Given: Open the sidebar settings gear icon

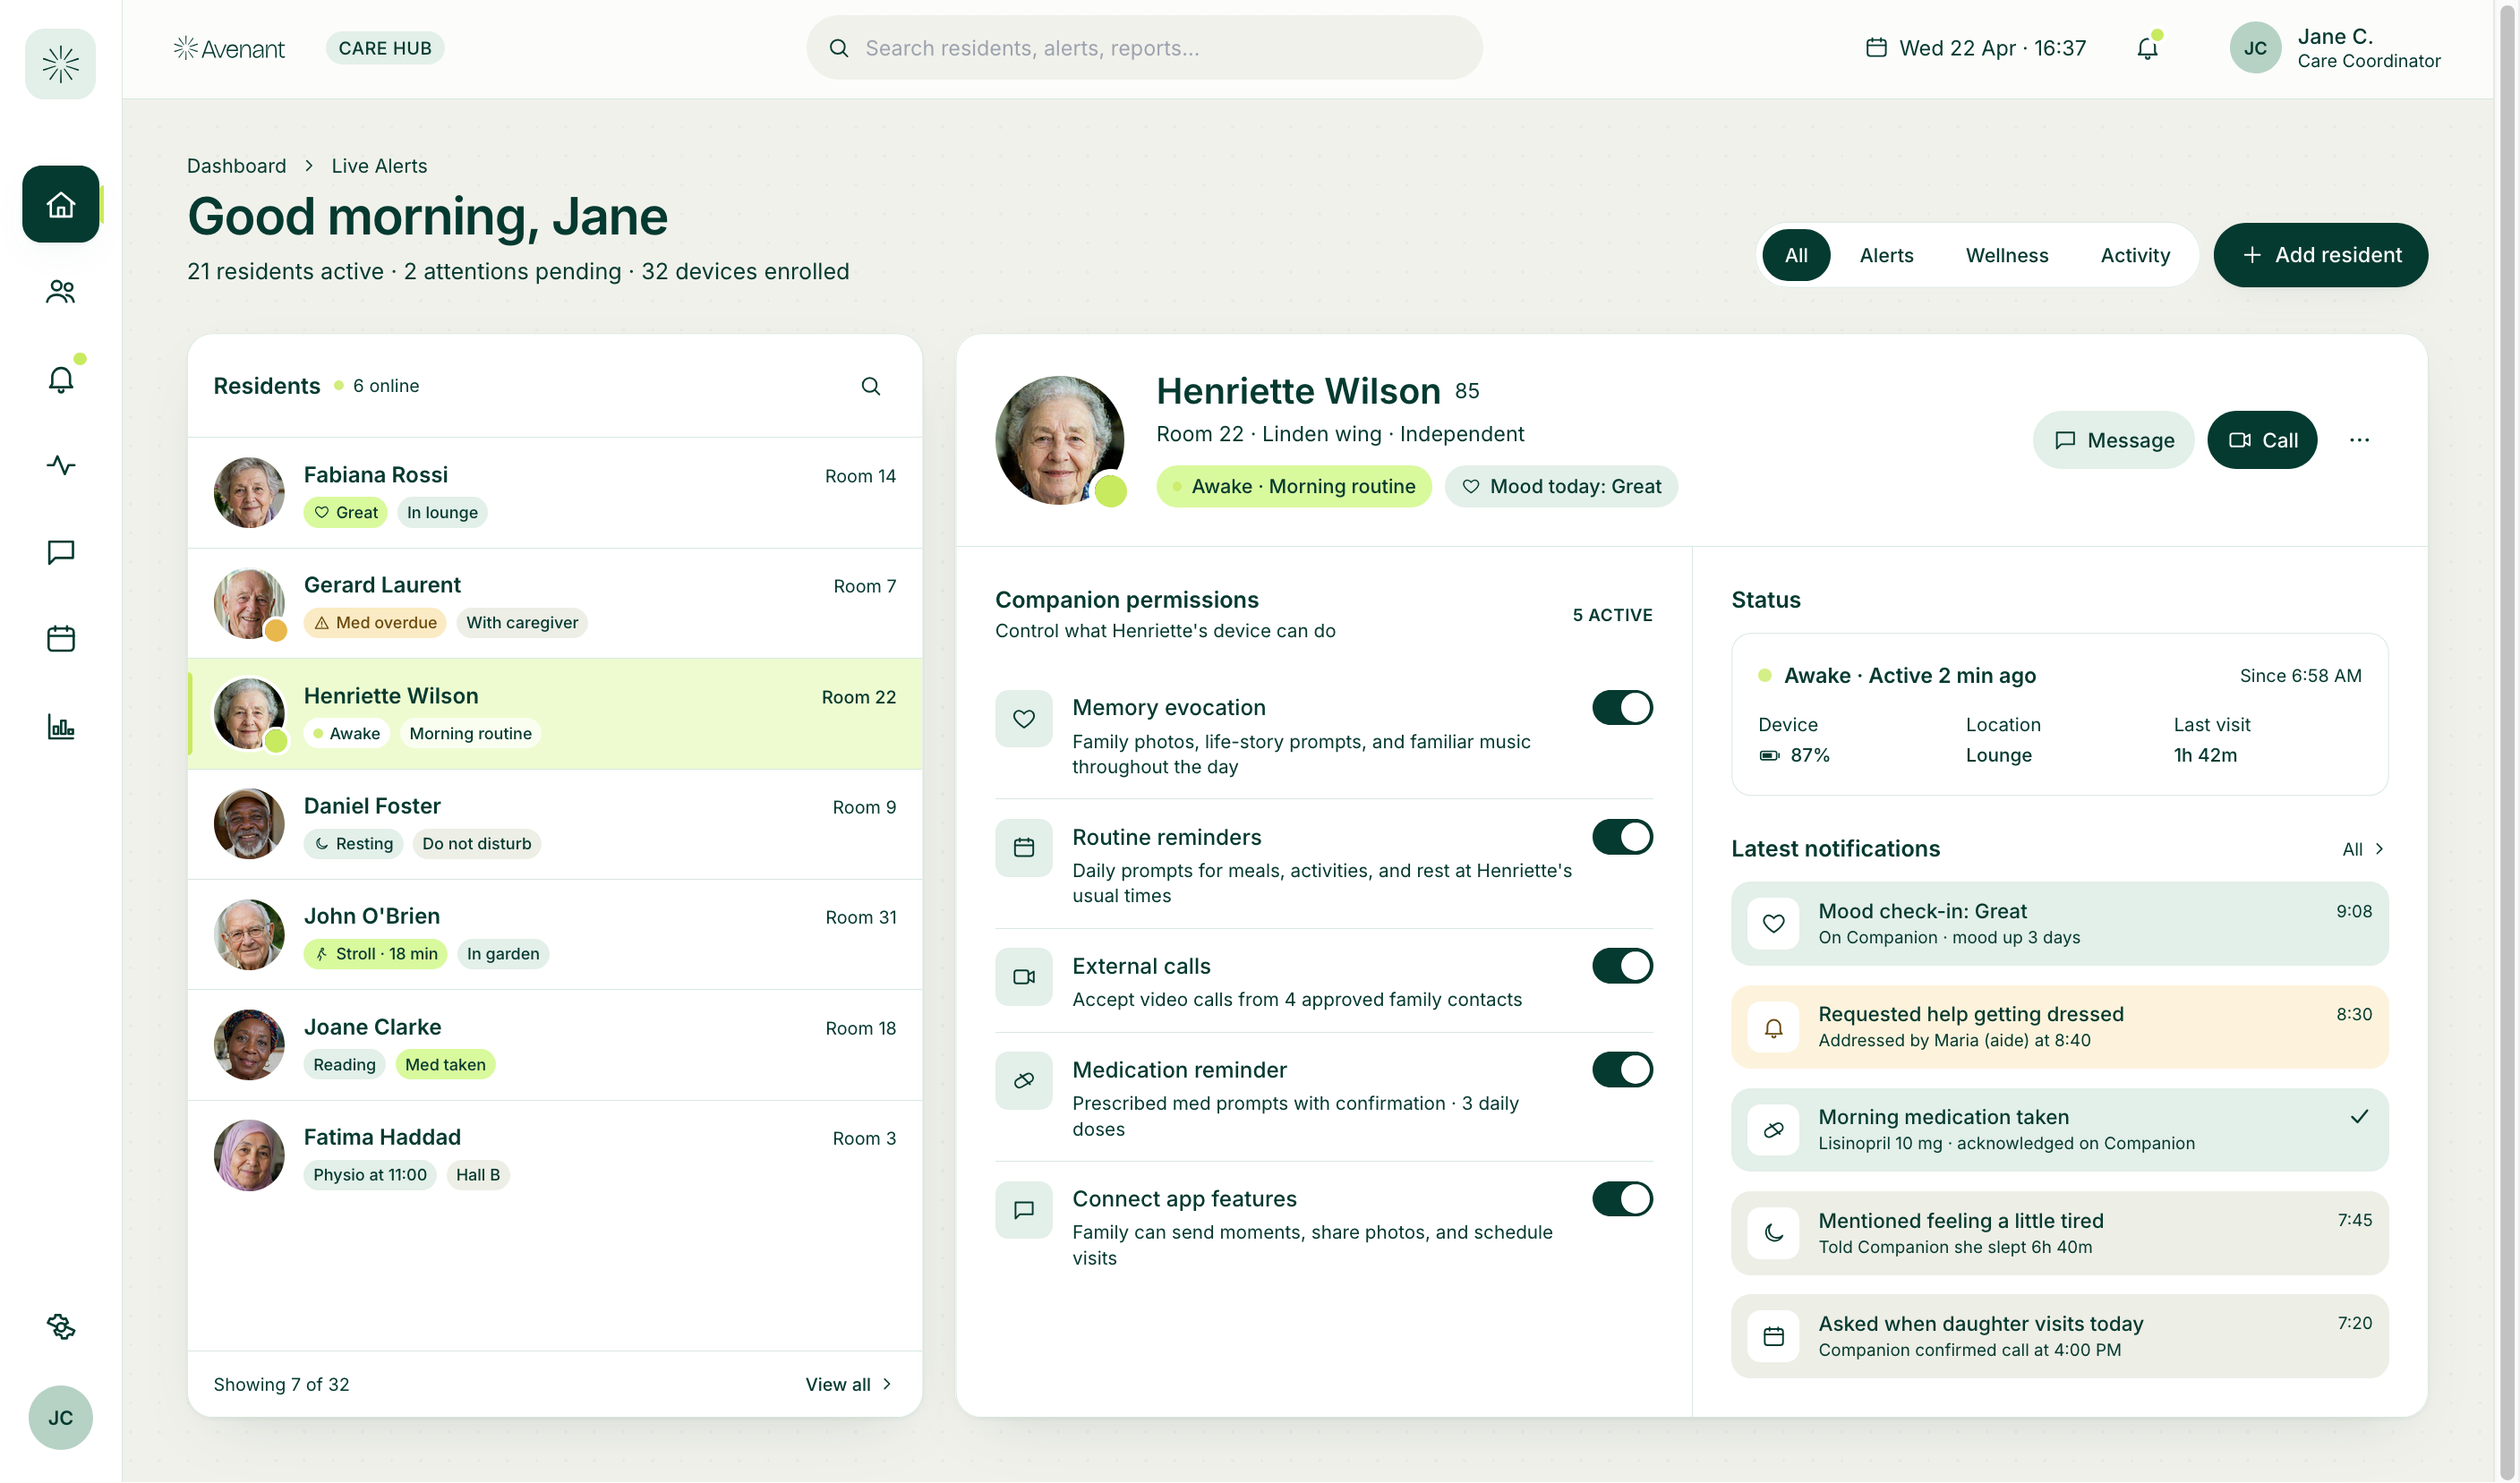Looking at the screenshot, I should tap(61, 1326).
